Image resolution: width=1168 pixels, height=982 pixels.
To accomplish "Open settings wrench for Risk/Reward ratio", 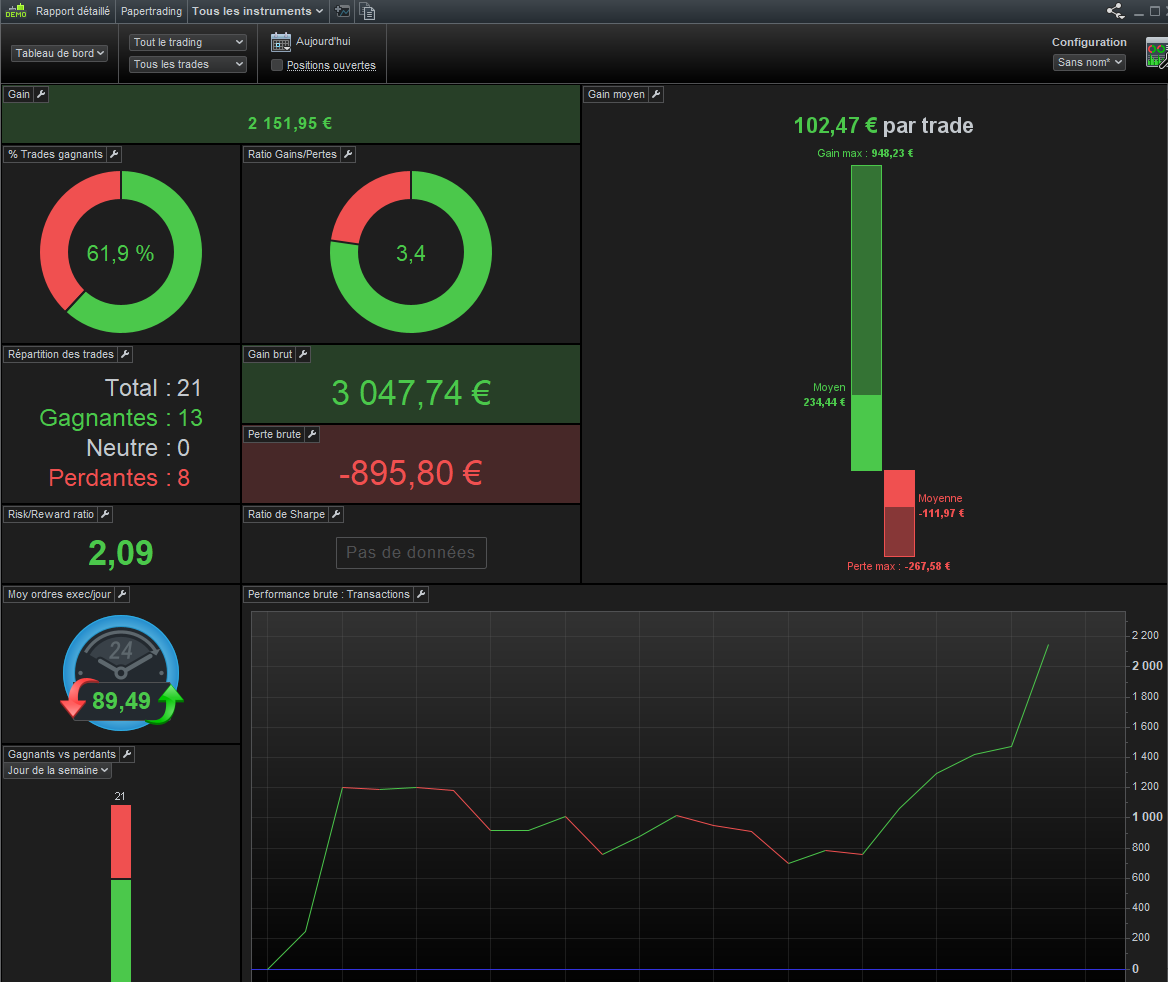I will pyautogui.click(x=105, y=514).
